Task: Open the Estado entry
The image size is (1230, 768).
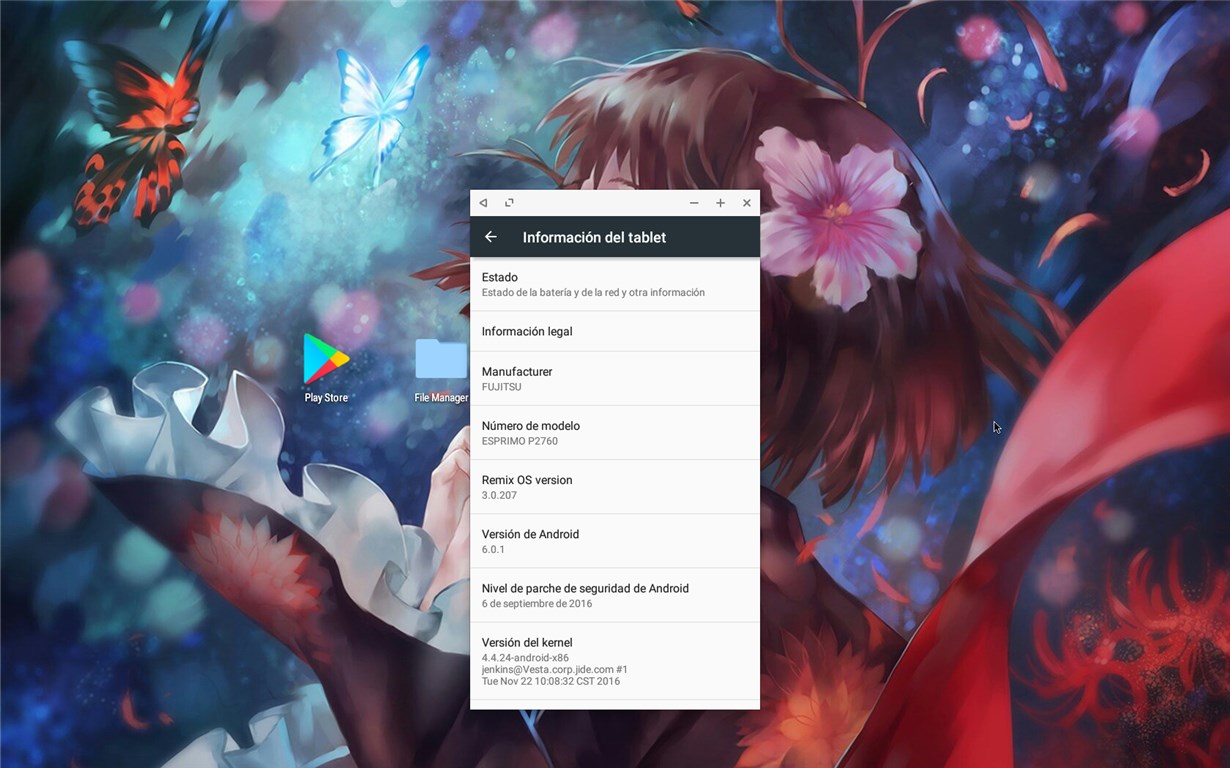Action: 615,284
